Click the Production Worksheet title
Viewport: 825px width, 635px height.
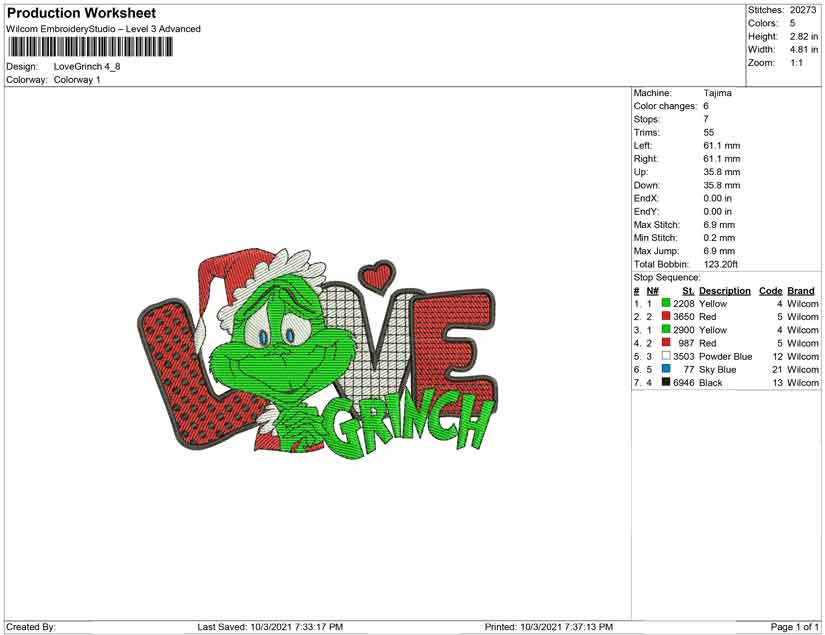pos(81,13)
